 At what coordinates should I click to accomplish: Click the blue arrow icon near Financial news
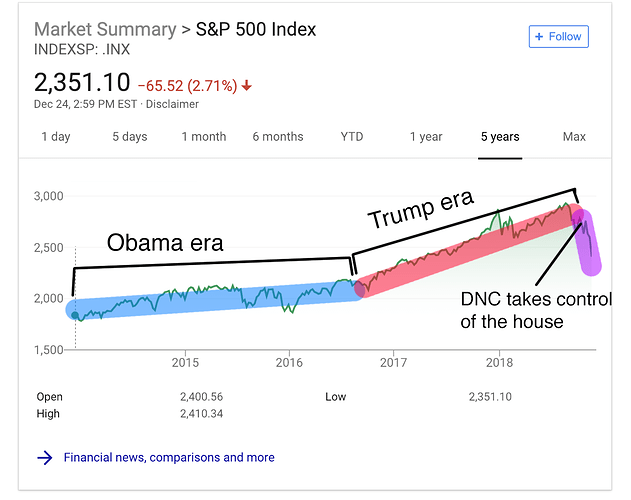point(45,458)
